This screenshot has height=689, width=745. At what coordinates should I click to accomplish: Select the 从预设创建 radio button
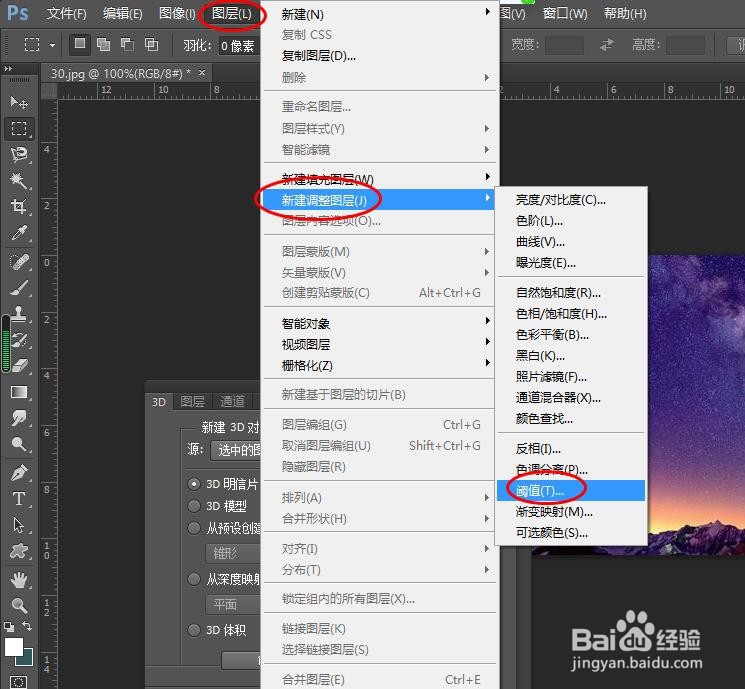pos(194,528)
